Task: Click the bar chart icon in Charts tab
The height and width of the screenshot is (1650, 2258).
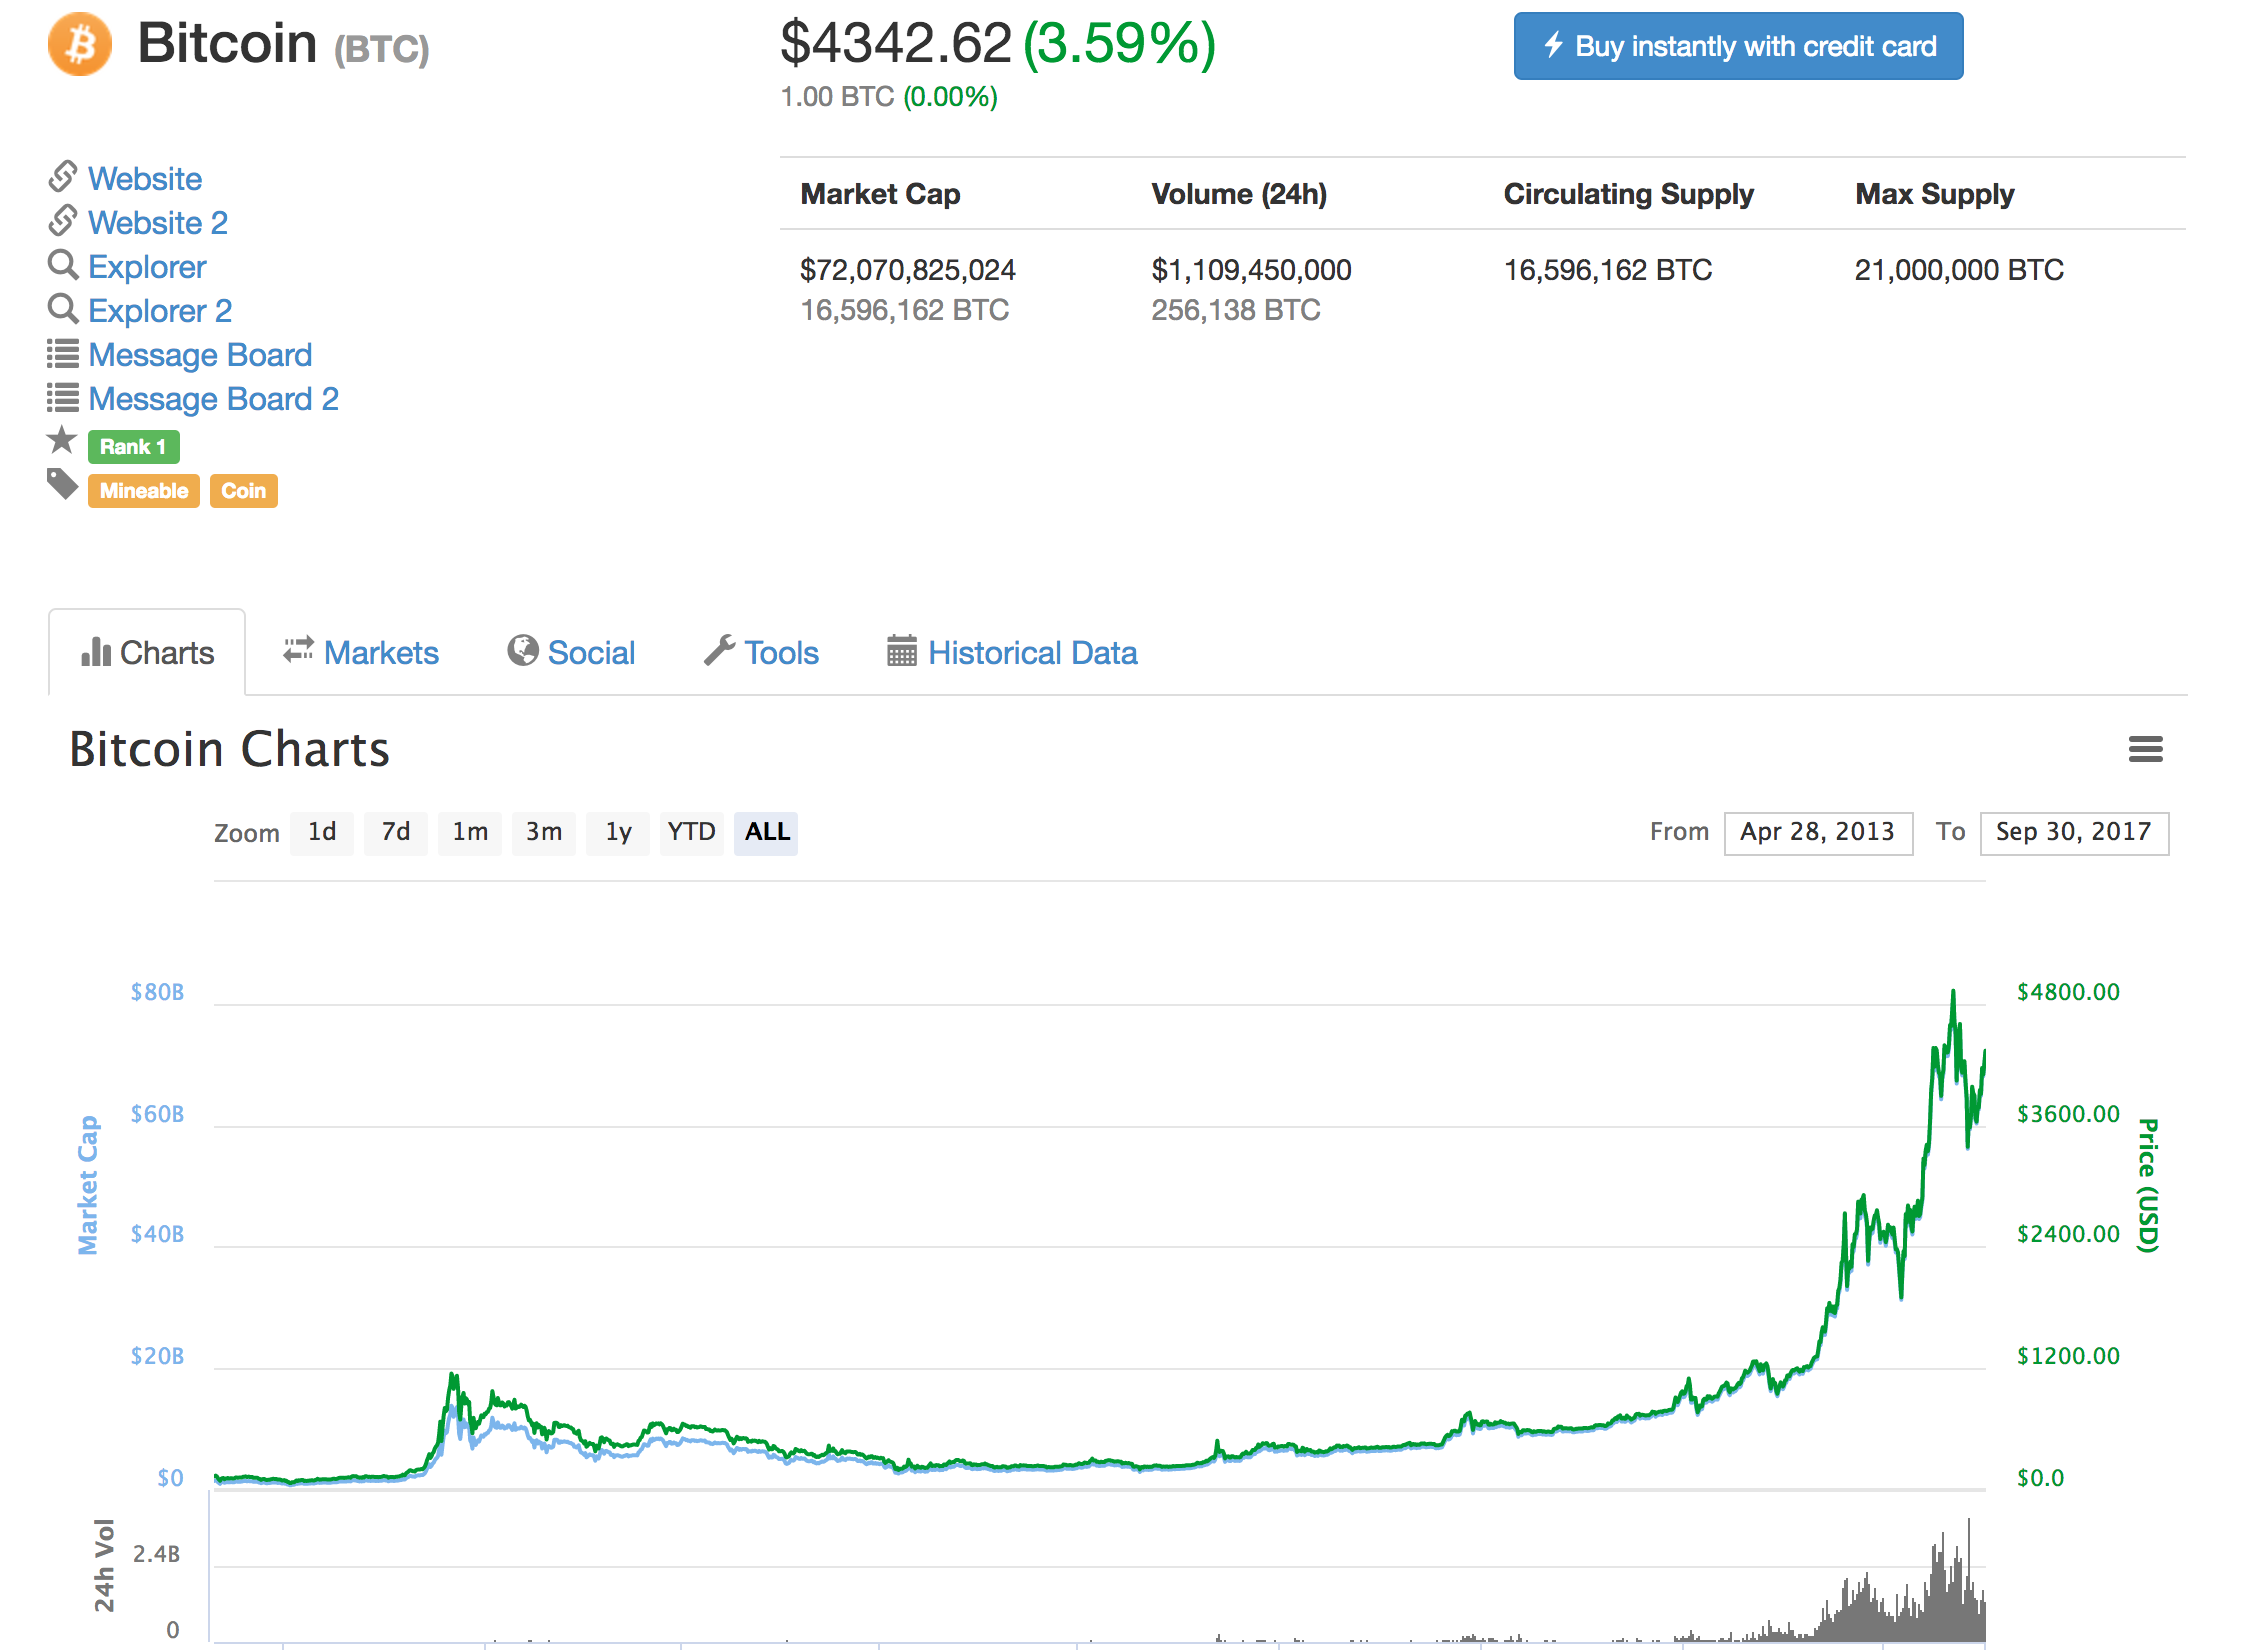Action: point(96,652)
